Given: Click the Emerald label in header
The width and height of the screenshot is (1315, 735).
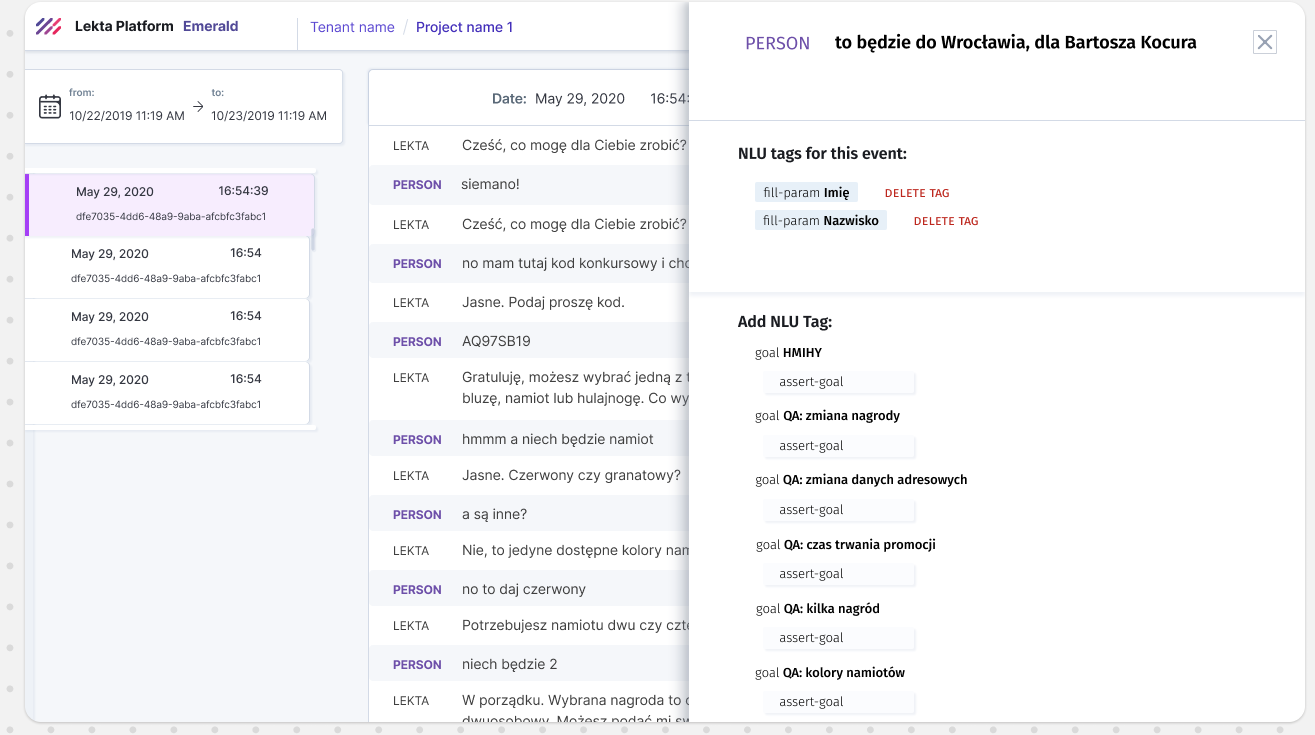Looking at the screenshot, I should pos(210,26).
